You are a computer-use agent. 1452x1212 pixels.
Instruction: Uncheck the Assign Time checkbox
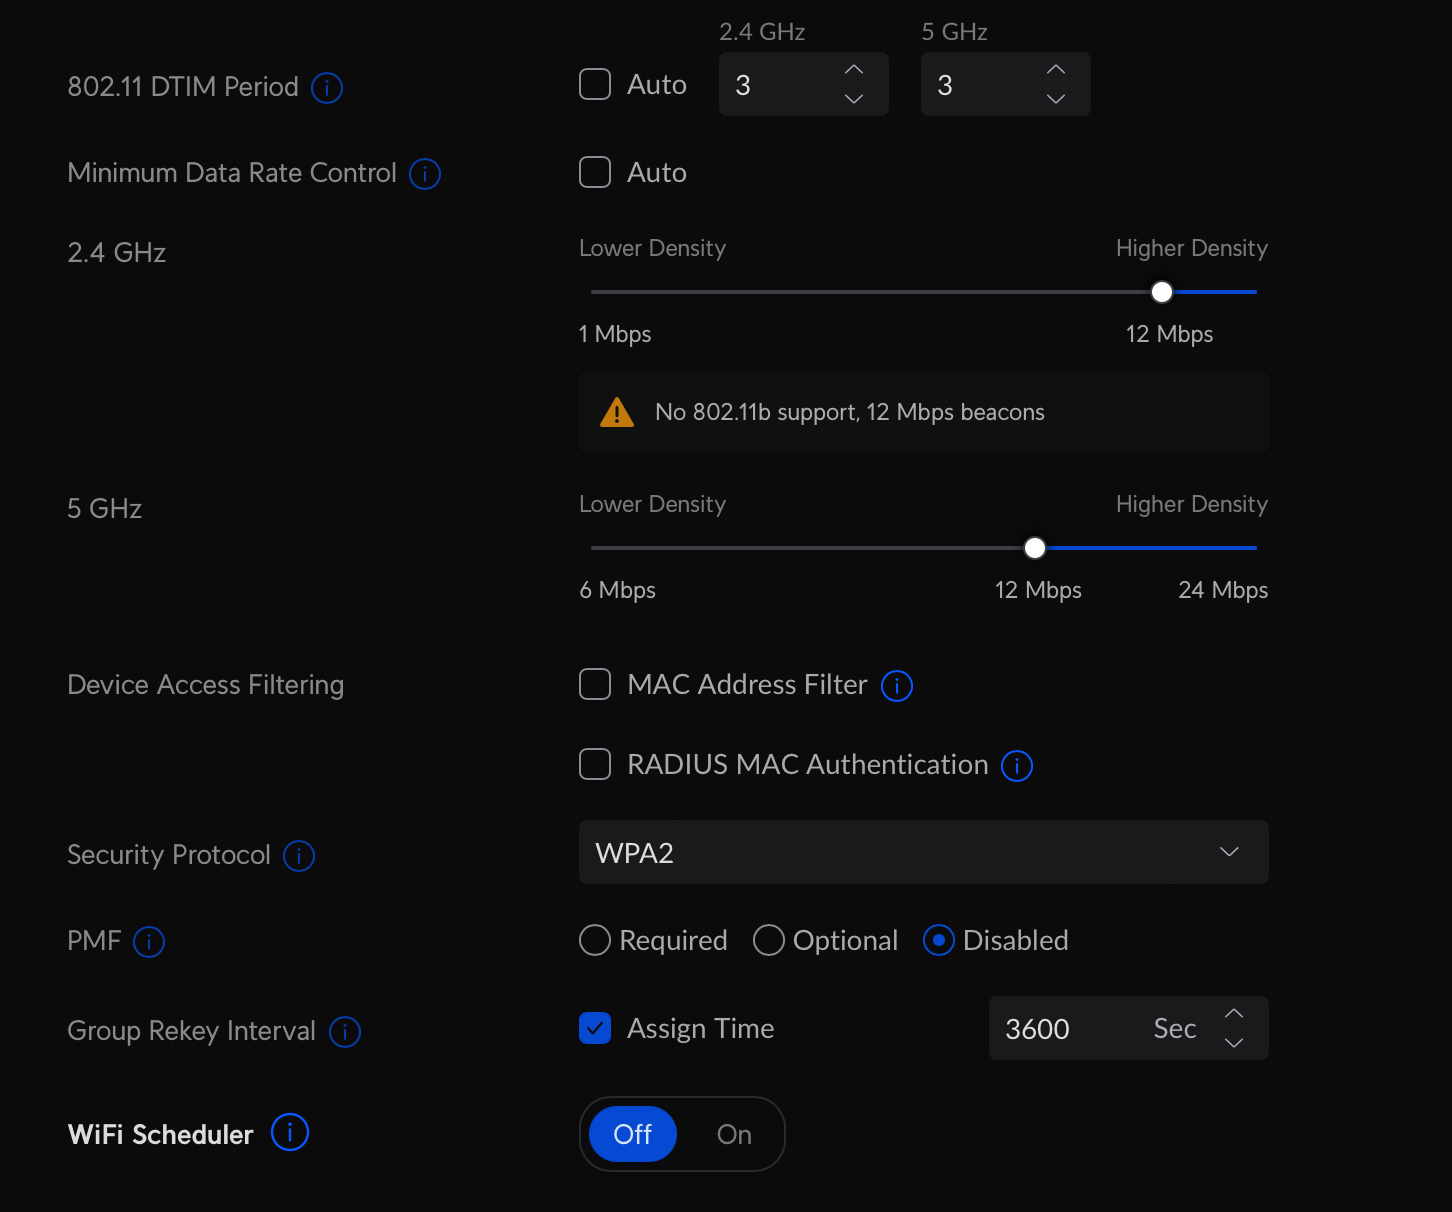(594, 1027)
